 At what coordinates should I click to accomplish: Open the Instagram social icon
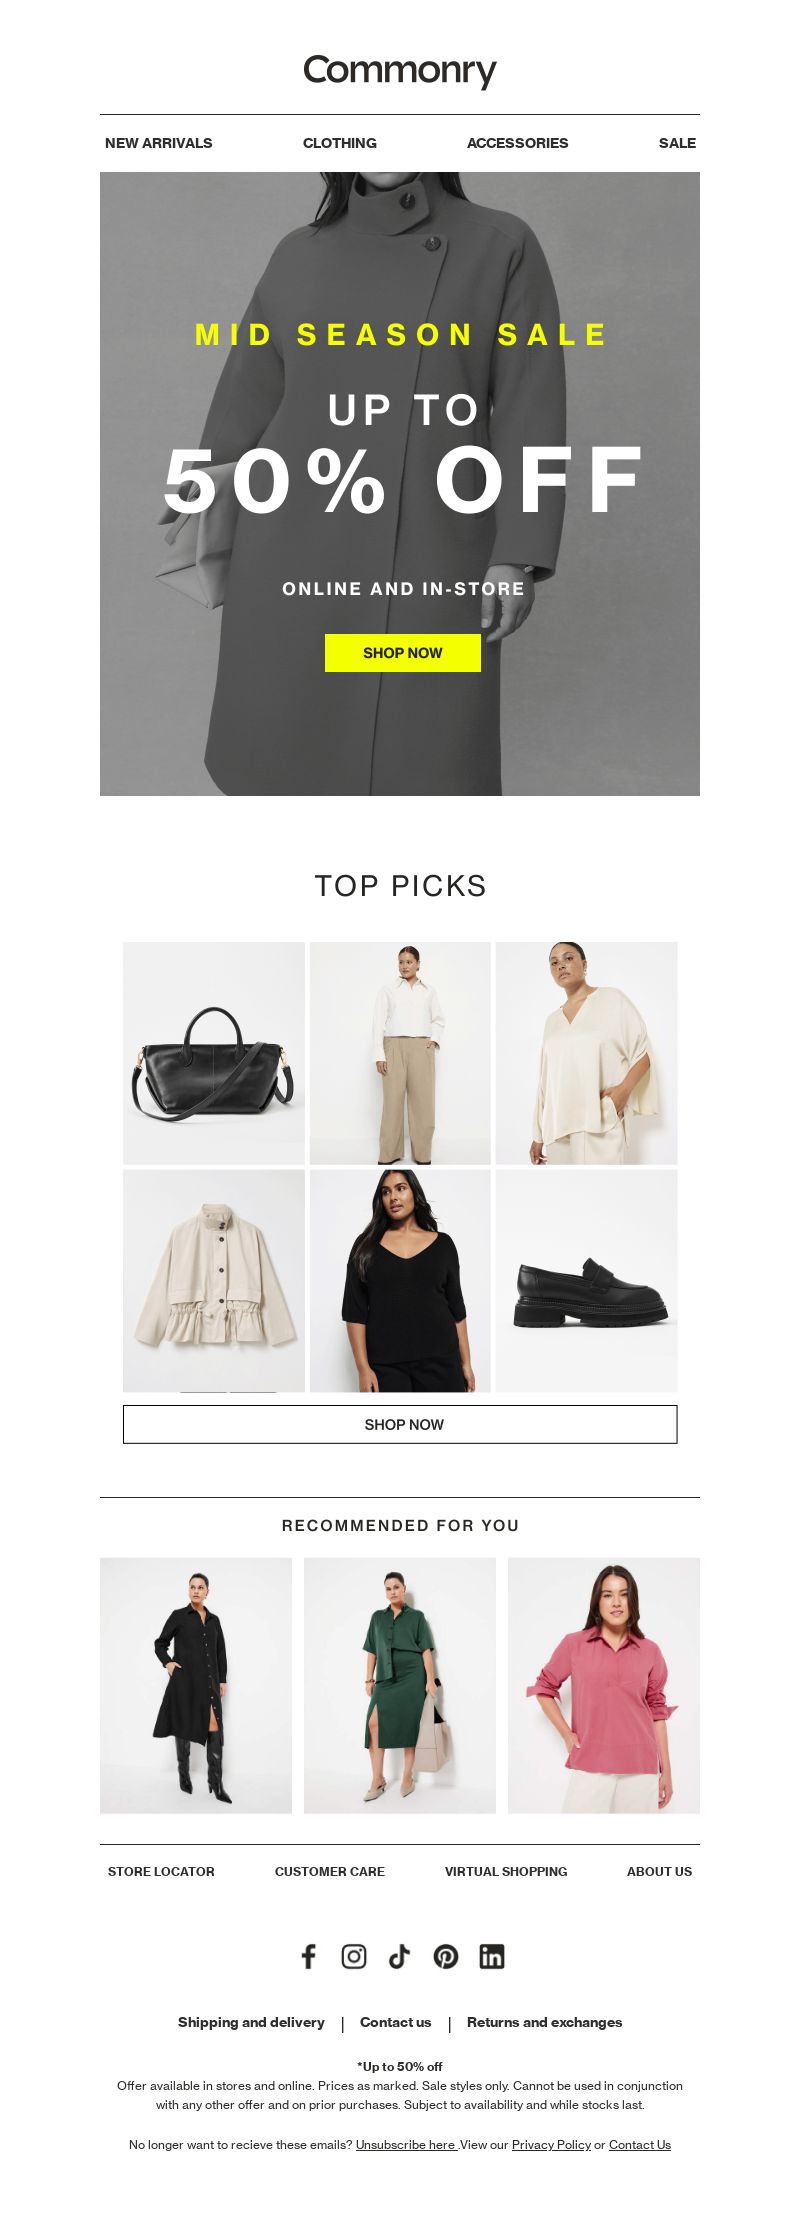(x=354, y=1956)
